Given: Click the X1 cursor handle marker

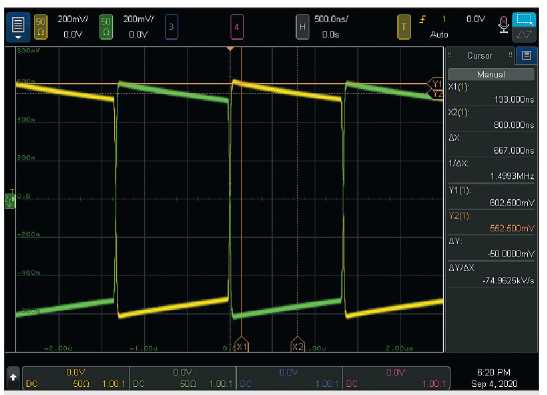Looking at the screenshot, I should coord(241,345).
